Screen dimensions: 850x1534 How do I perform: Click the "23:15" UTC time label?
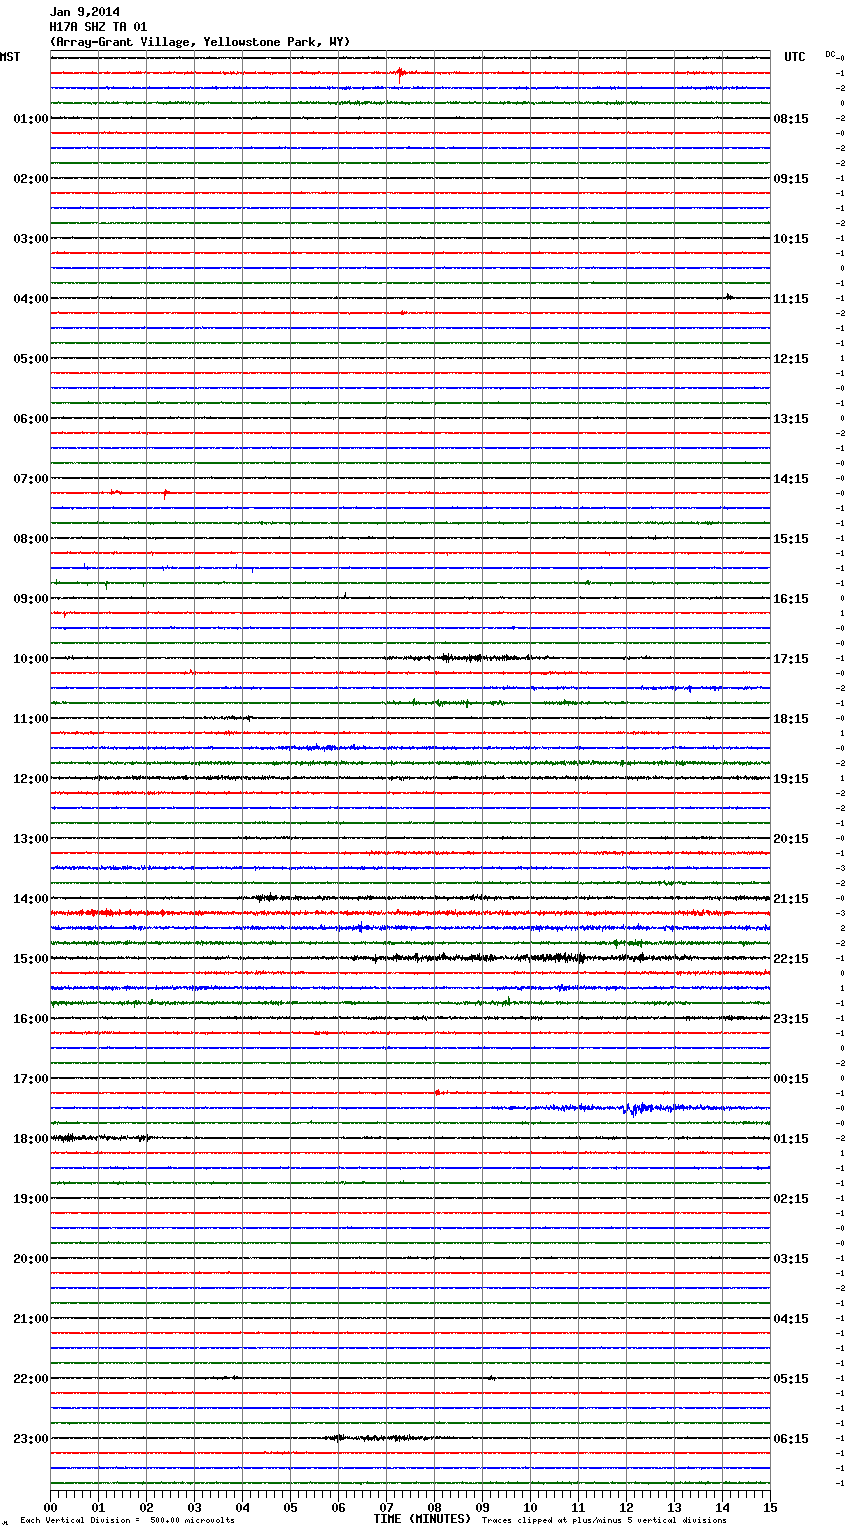pos(791,1019)
